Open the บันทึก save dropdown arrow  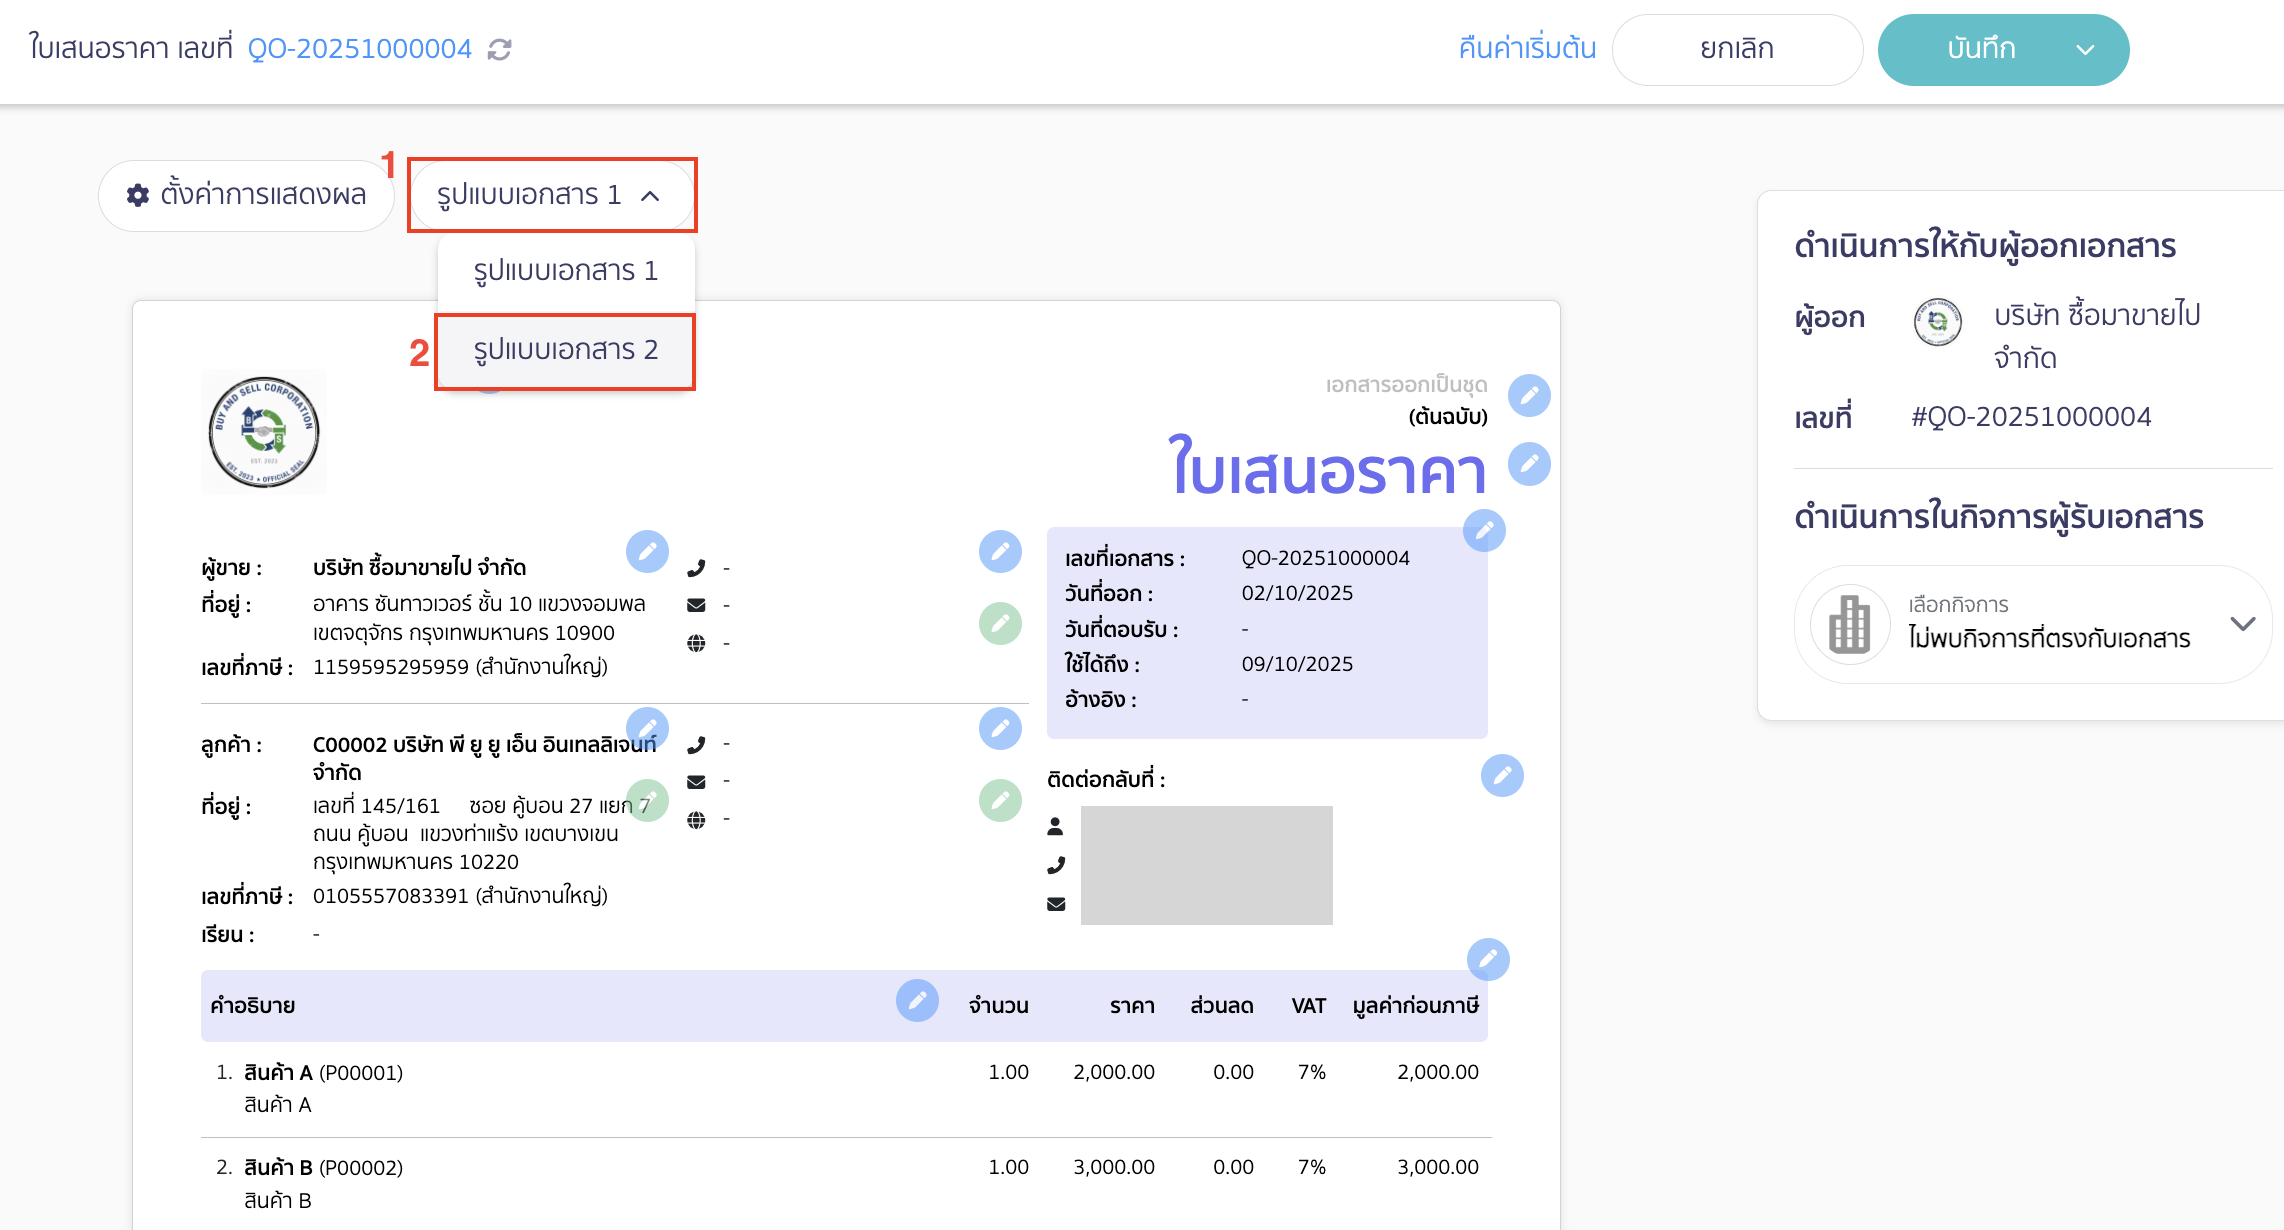click(2087, 48)
